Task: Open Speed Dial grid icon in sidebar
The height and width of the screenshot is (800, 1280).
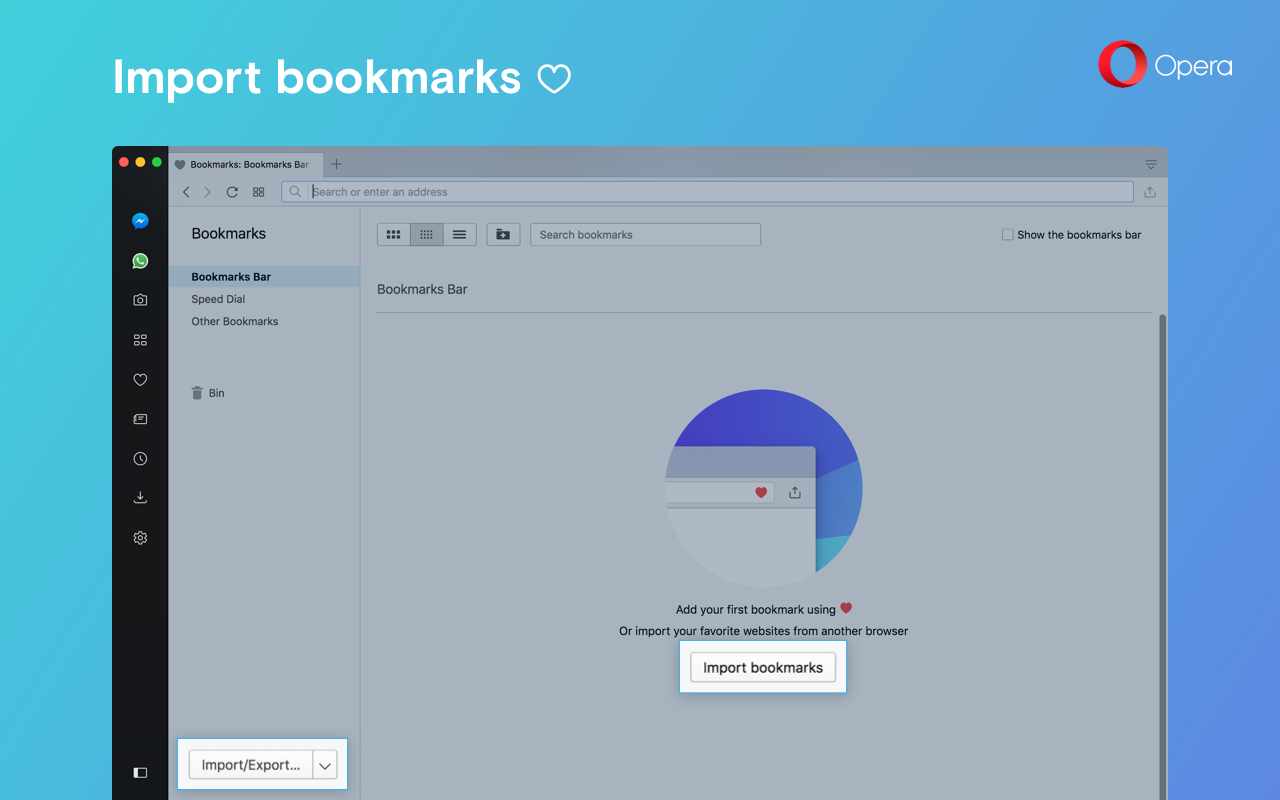Action: pos(140,340)
